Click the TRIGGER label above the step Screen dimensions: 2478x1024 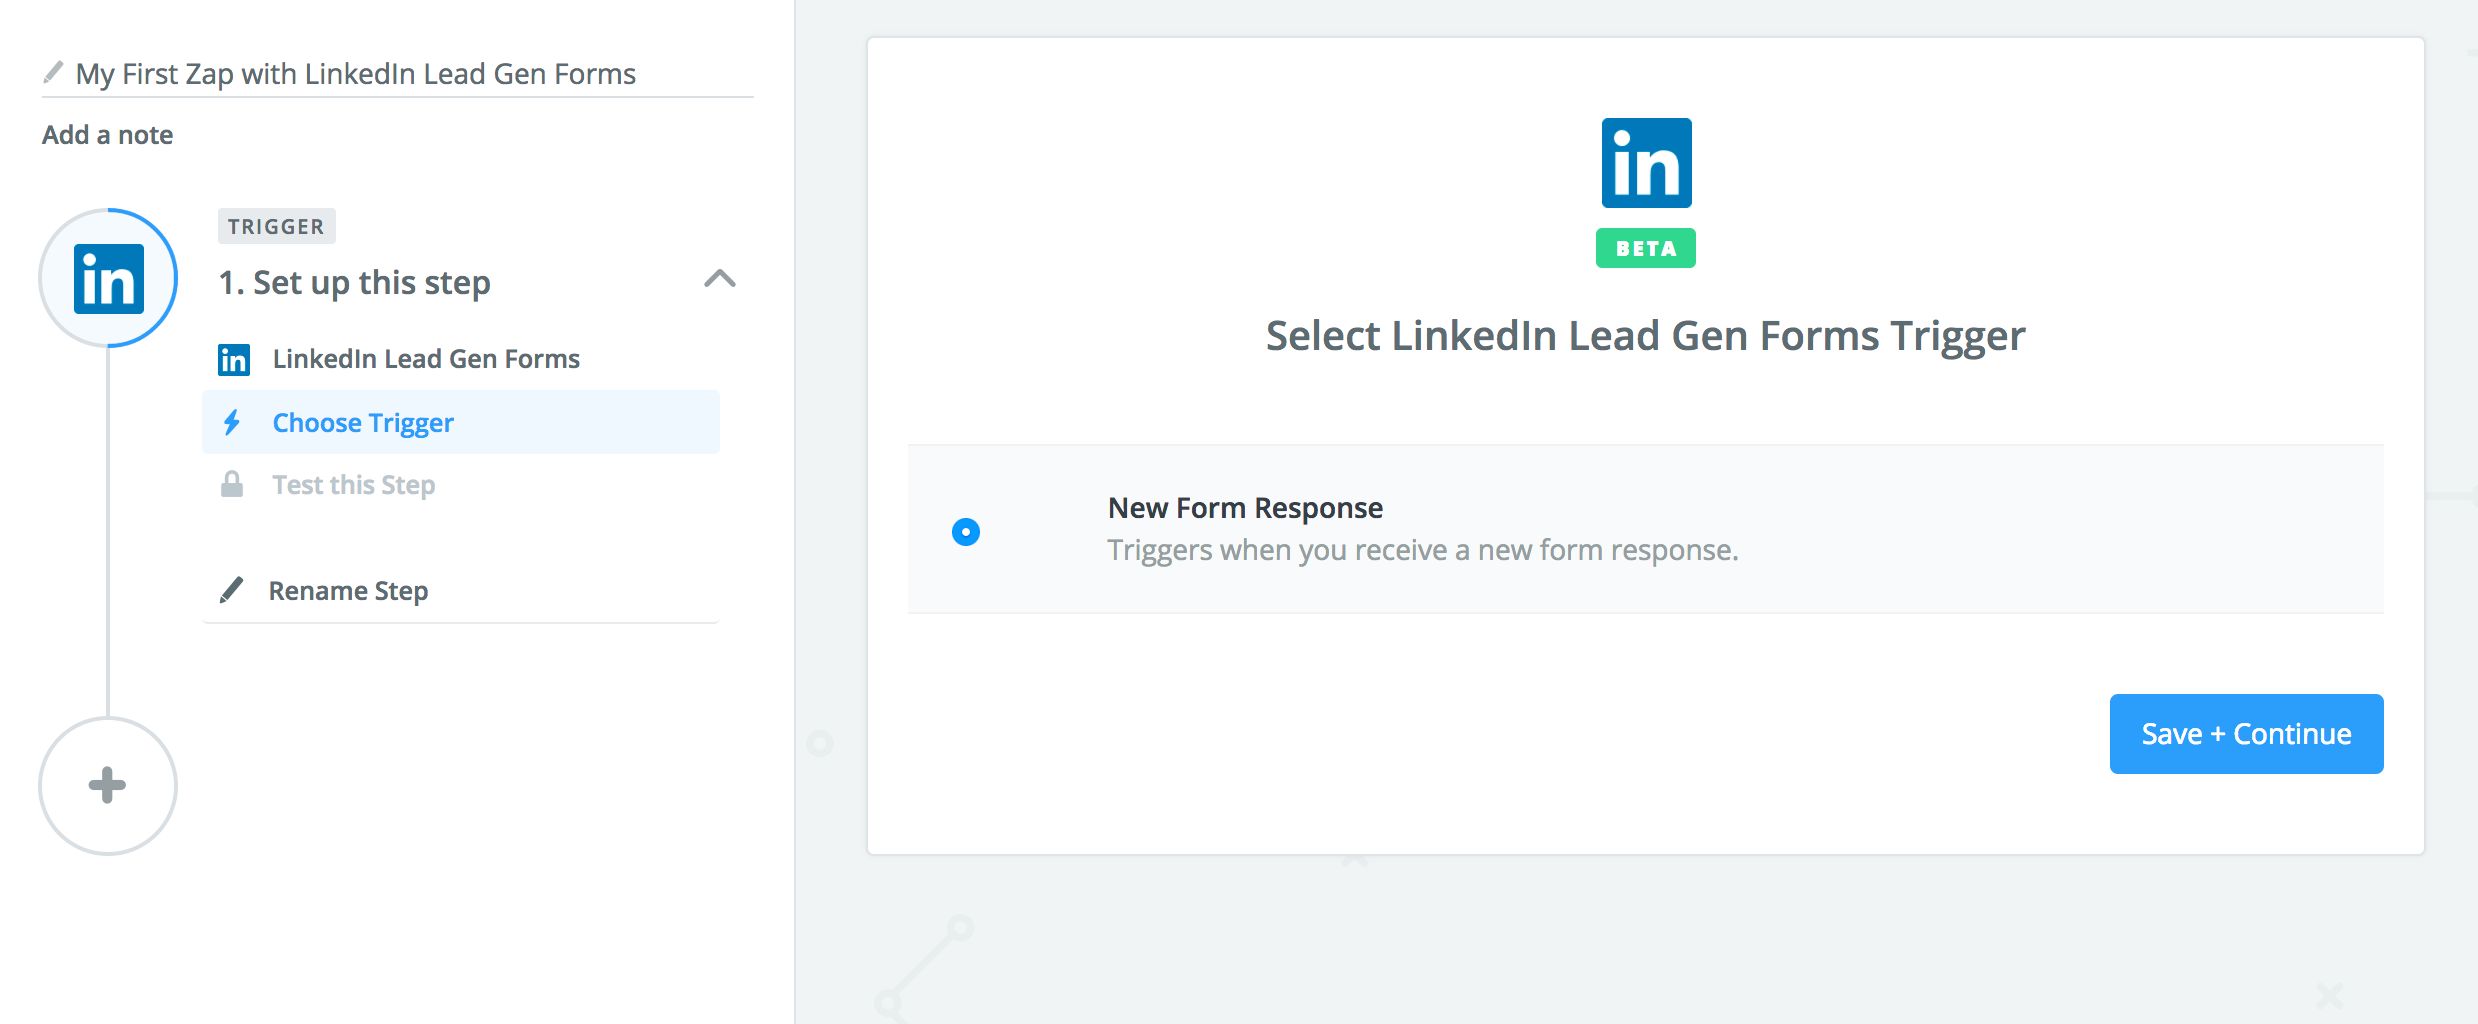276,225
